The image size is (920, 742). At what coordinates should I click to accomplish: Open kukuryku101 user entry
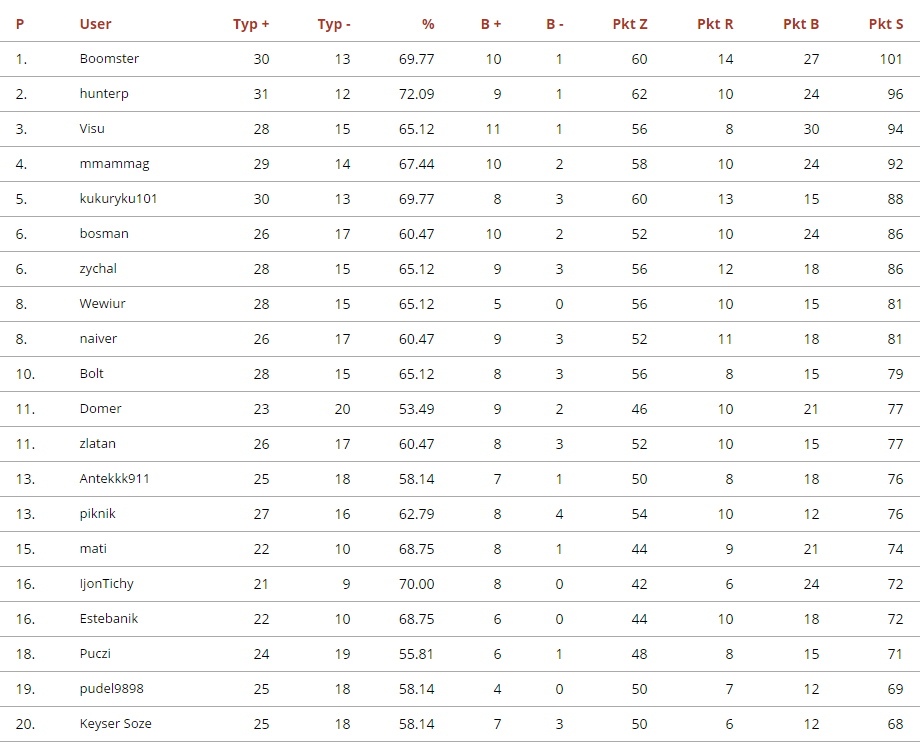pyautogui.click(x=118, y=199)
